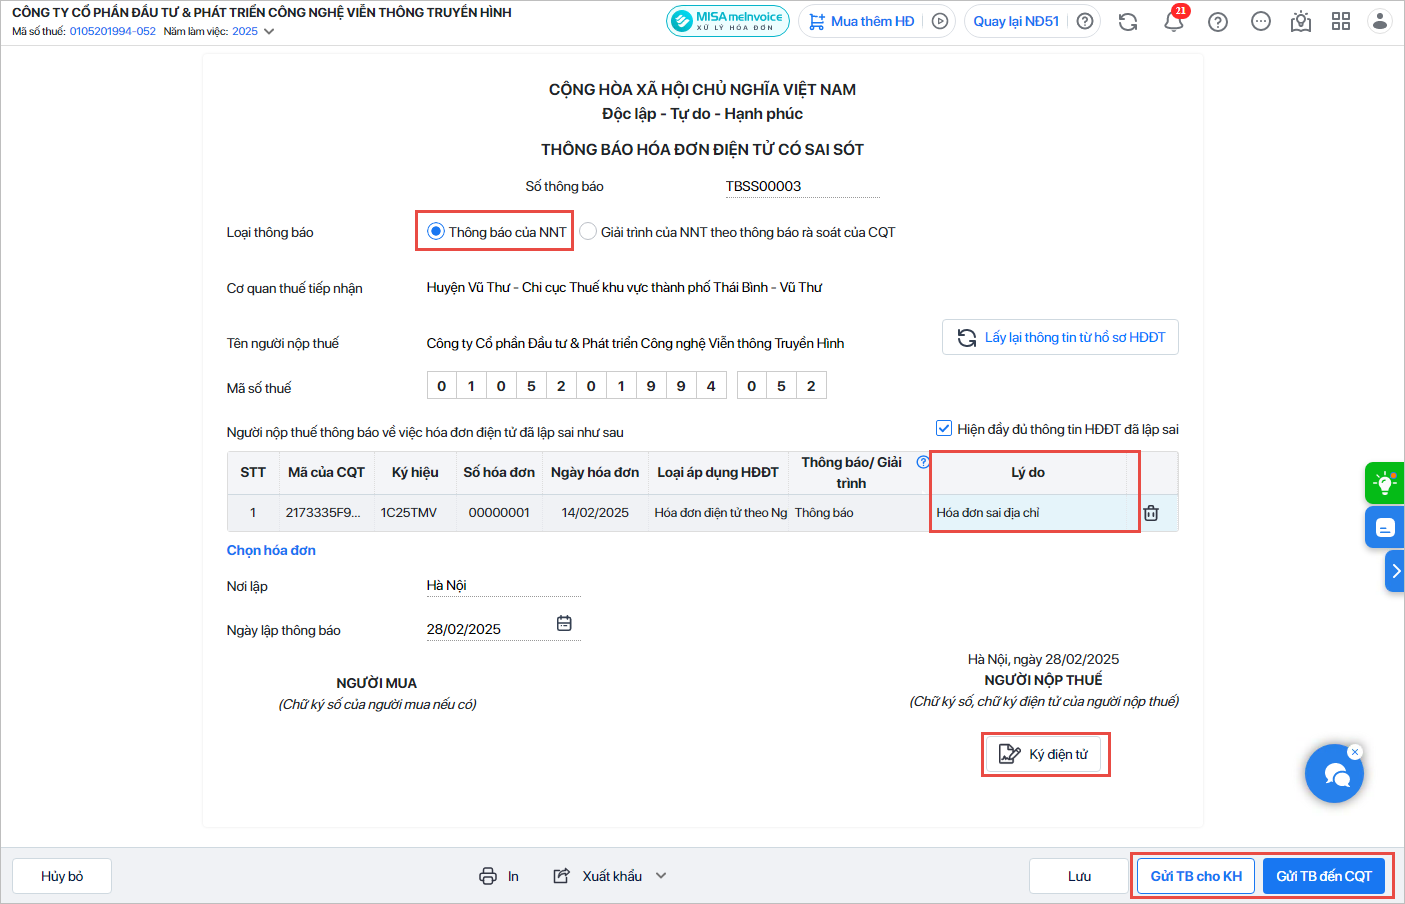Open the apps grid icon
The image size is (1405, 904).
click(1341, 21)
